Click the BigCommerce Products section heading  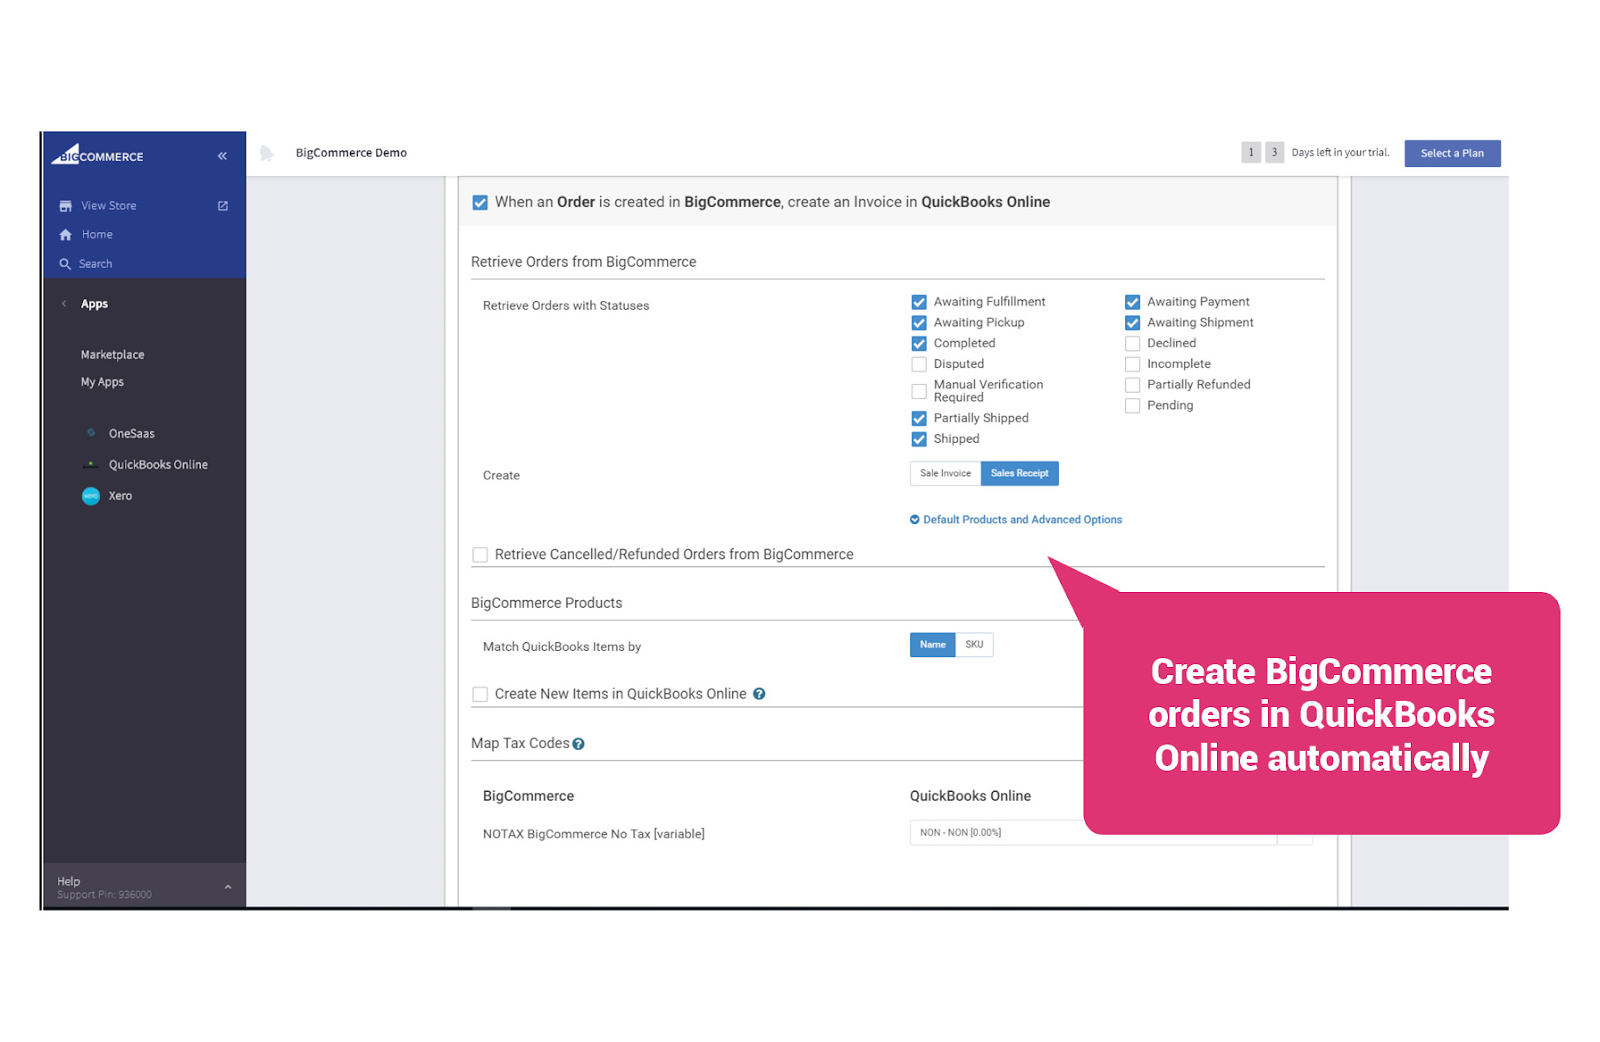pos(547,603)
